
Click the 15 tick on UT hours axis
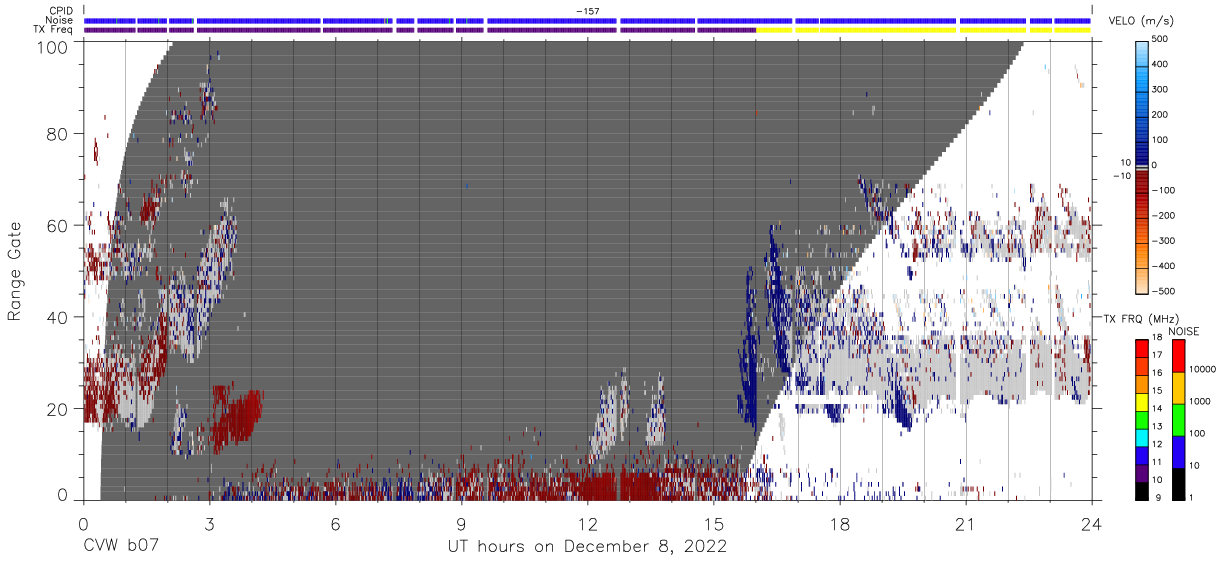pos(713,523)
